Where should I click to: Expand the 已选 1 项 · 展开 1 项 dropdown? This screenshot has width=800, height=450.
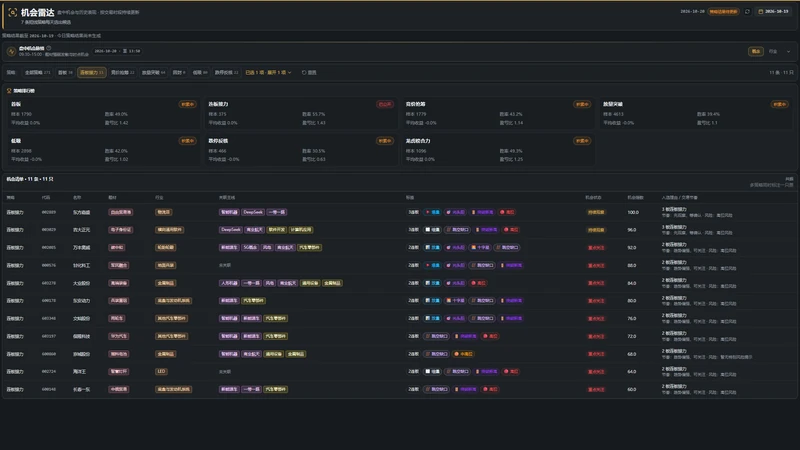point(268,72)
